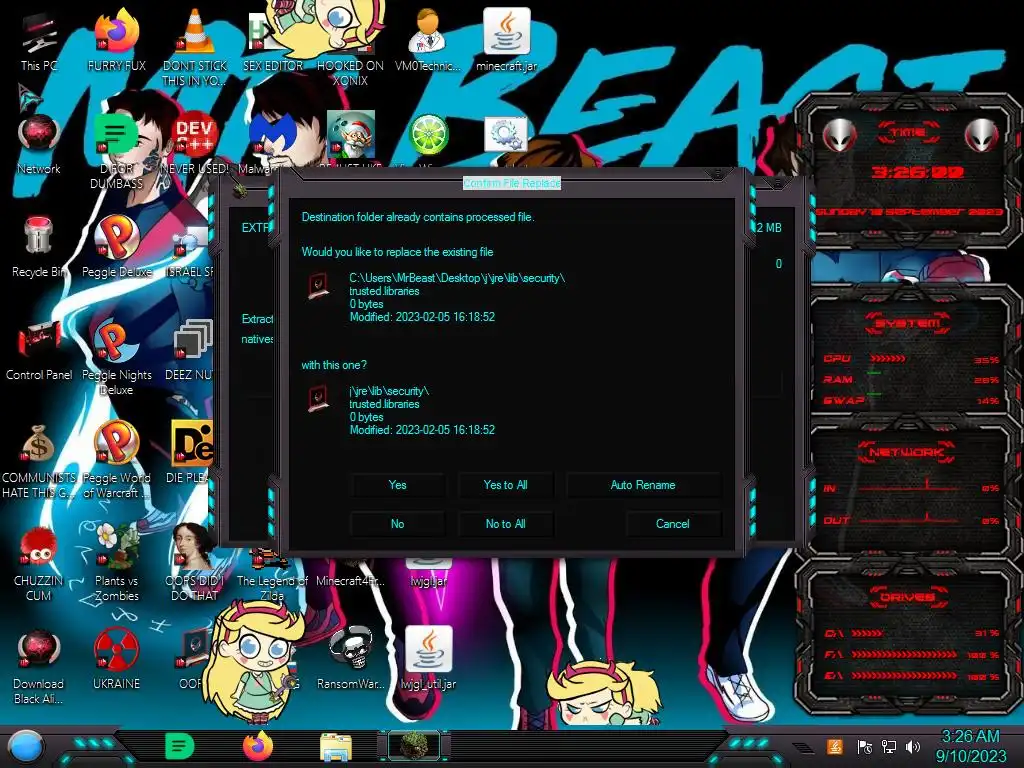Click The Legend of Zelda label
Image resolution: width=1024 pixels, height=768 pixels.
tap(272, 588)
